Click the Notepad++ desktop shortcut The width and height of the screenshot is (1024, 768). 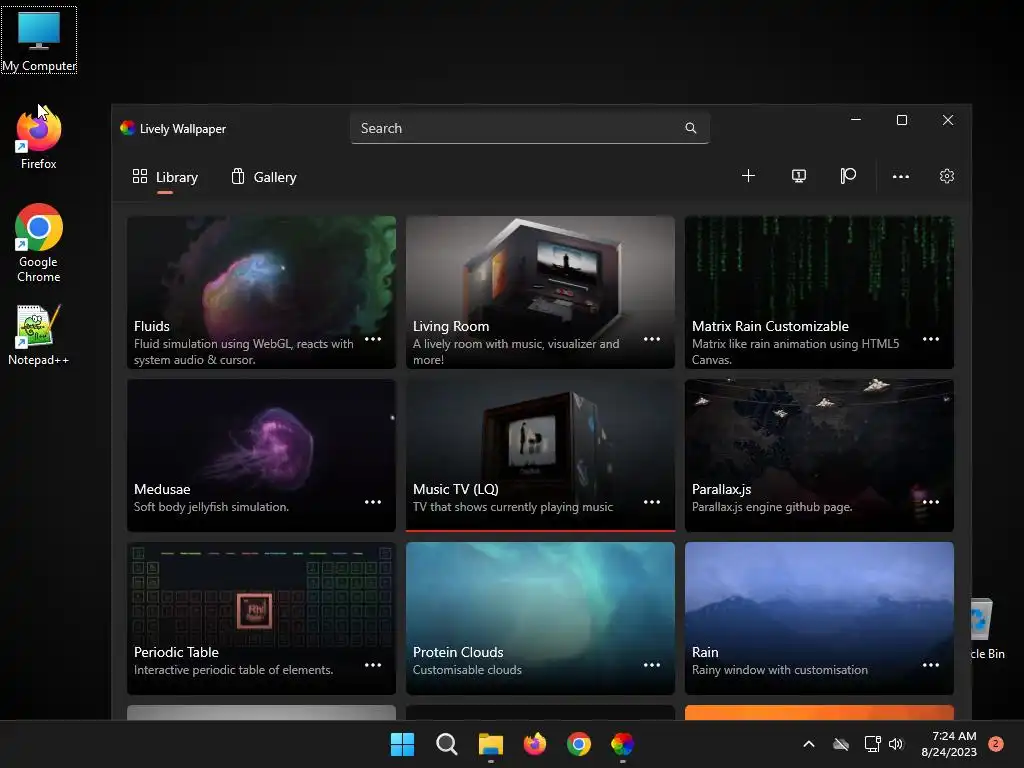pyautogui.click(x=39, y=334)
